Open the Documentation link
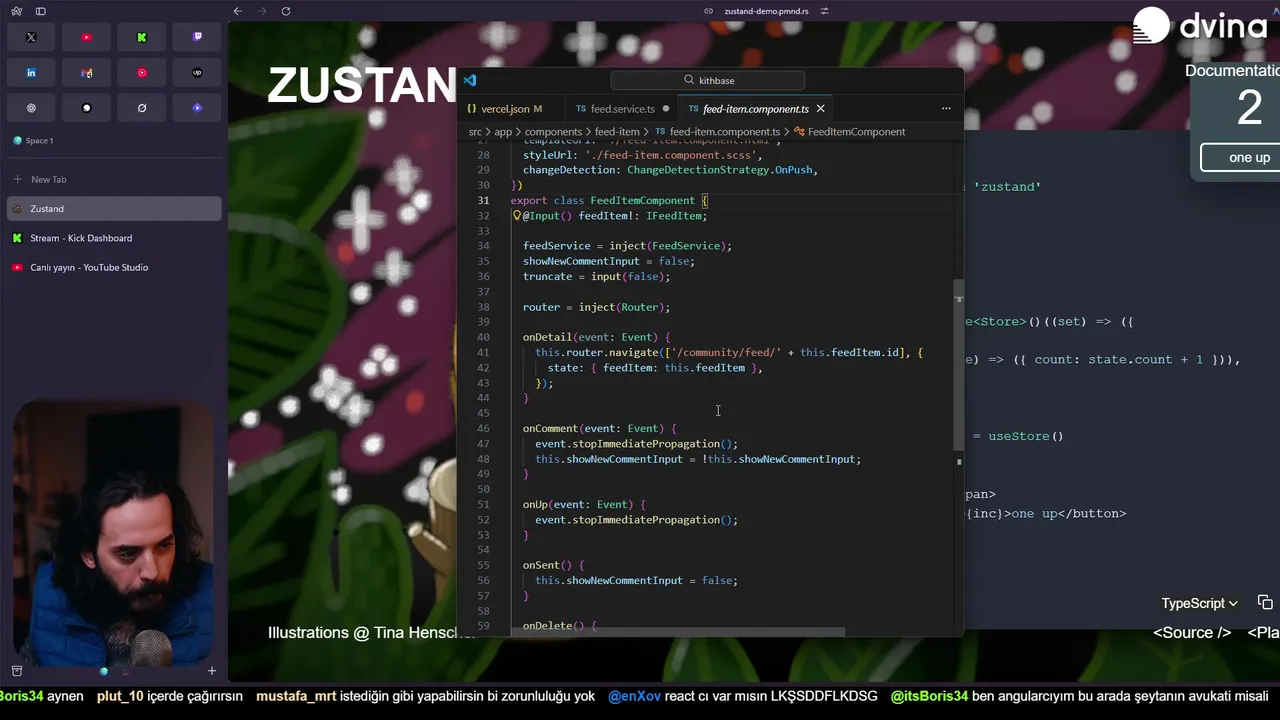 click(x=1232, y=71)
